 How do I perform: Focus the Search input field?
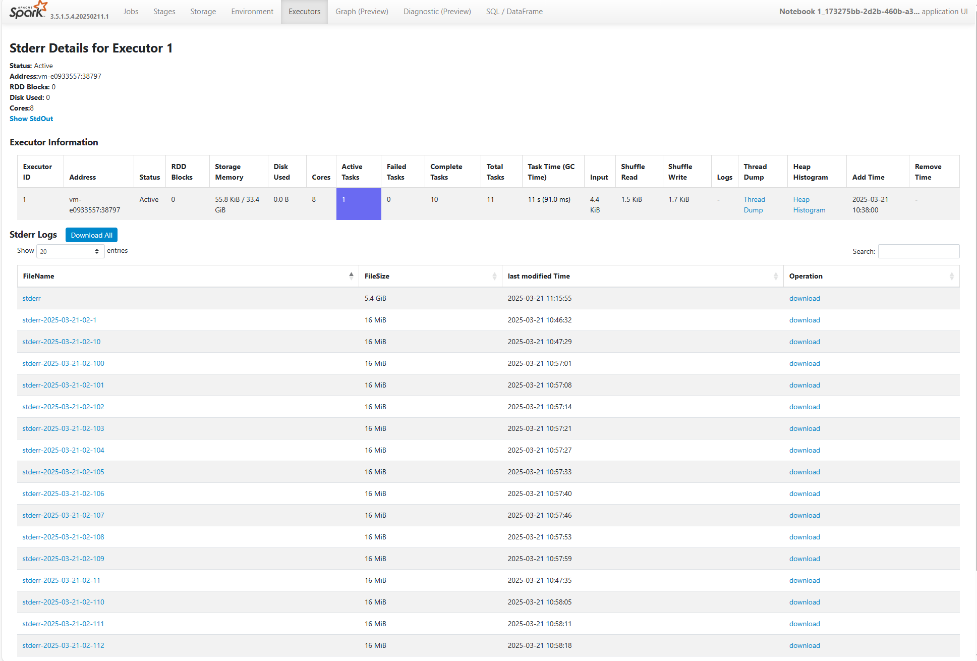tap(917, 251)
